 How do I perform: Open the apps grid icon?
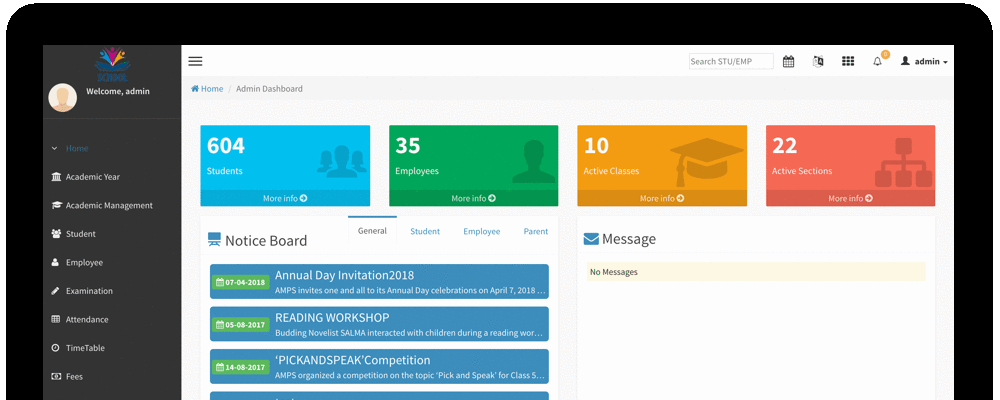[848, 61]
